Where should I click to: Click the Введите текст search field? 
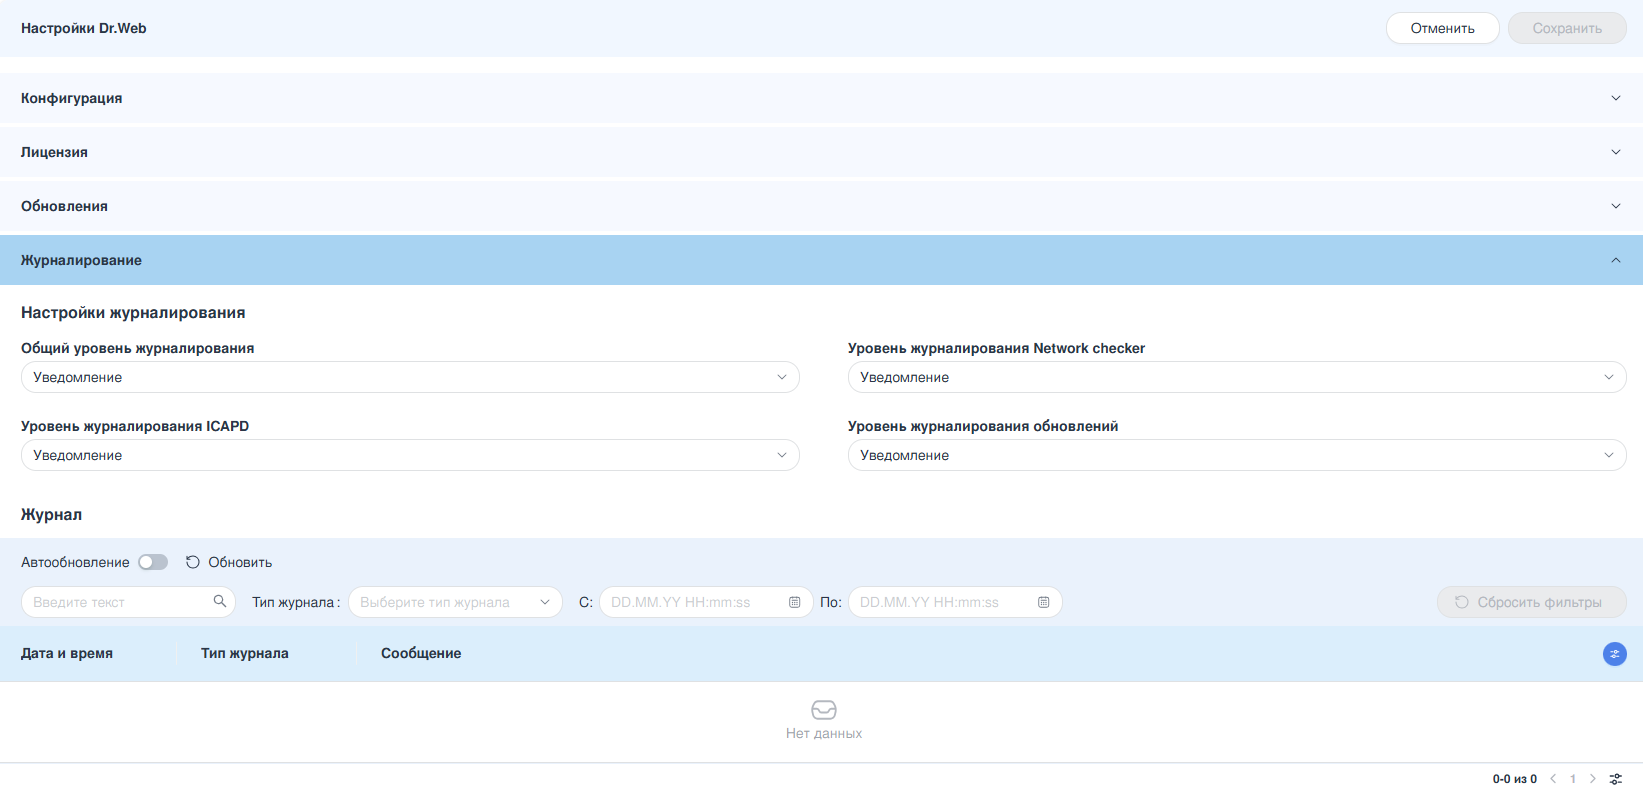tap(118, 602)
